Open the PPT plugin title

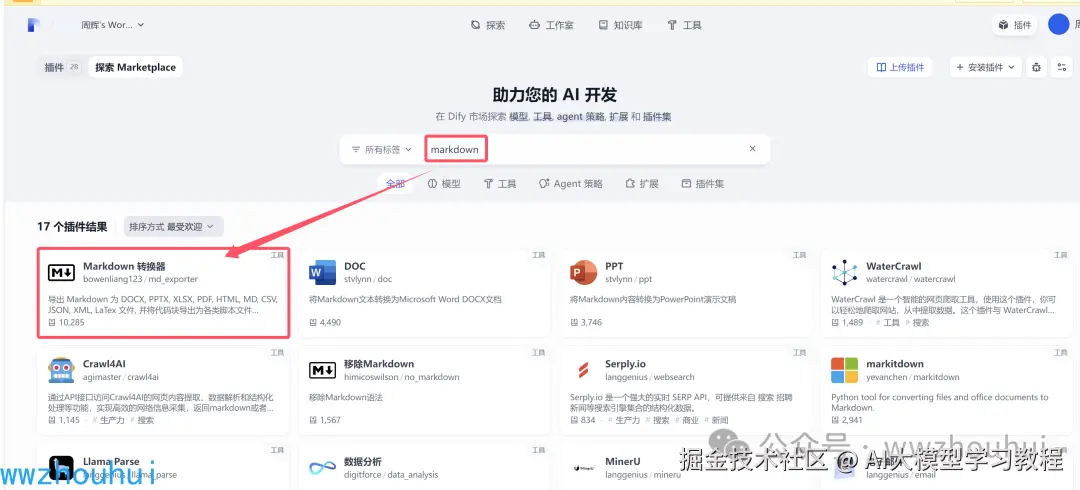point(614,267)
